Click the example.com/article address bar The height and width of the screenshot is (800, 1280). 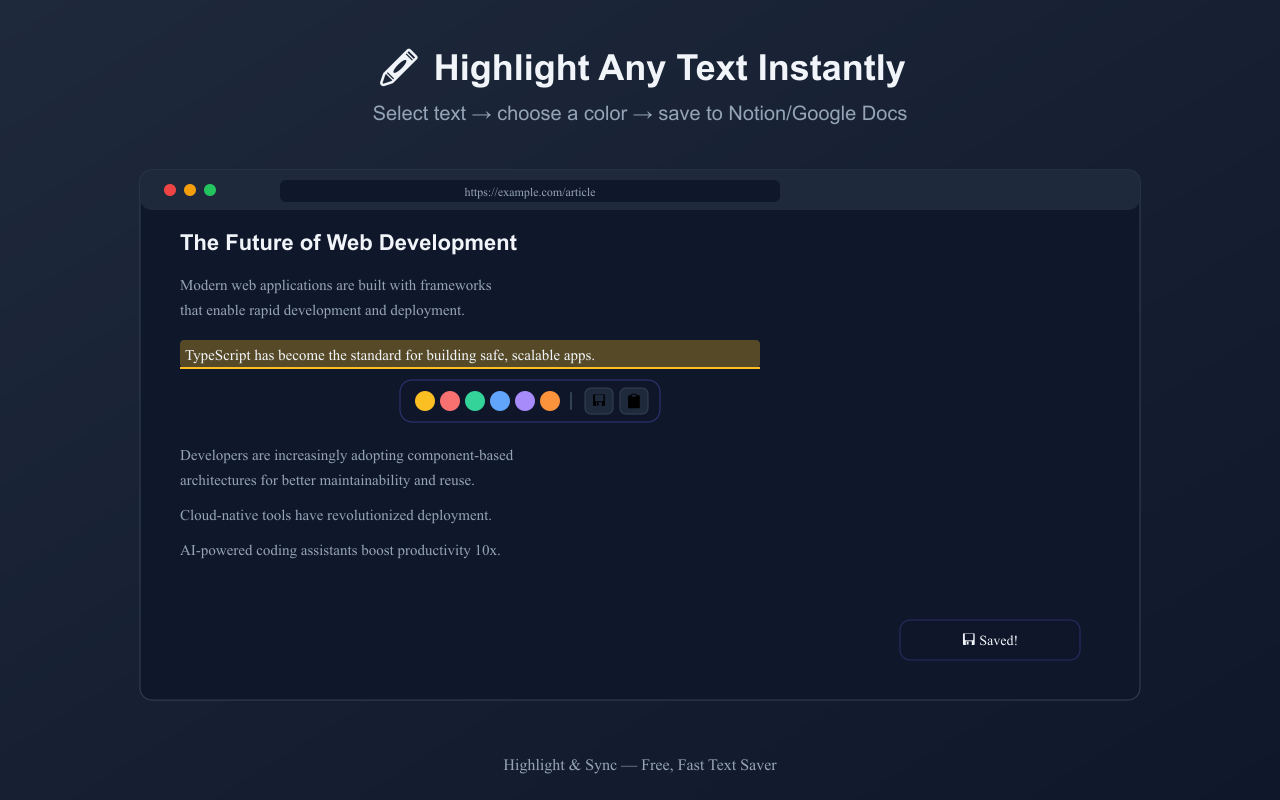coord(529,191)
